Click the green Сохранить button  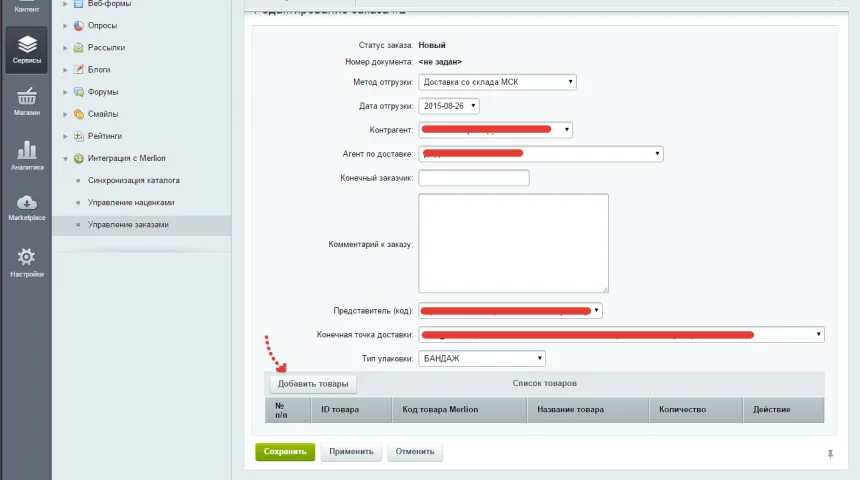coord(285,452)
